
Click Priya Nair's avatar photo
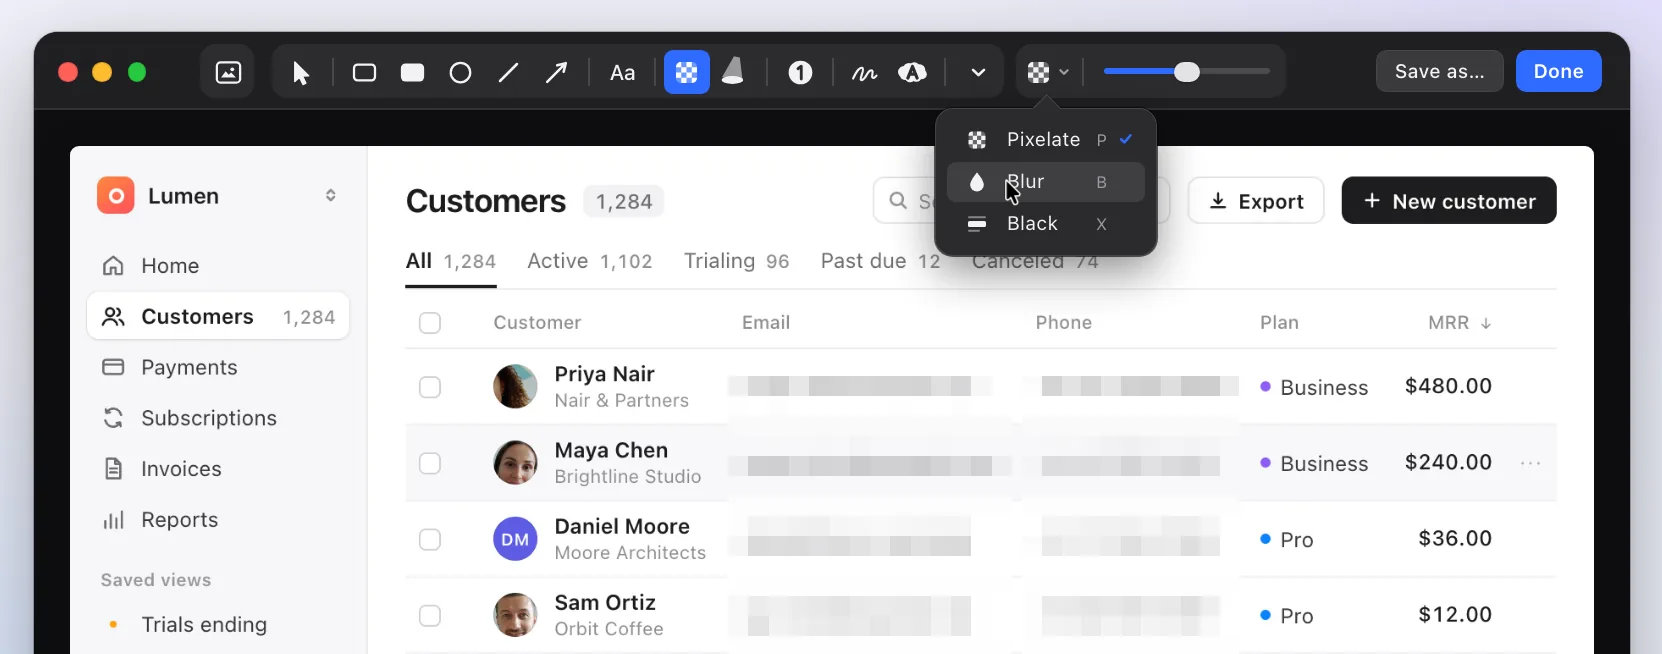(515, 387)
